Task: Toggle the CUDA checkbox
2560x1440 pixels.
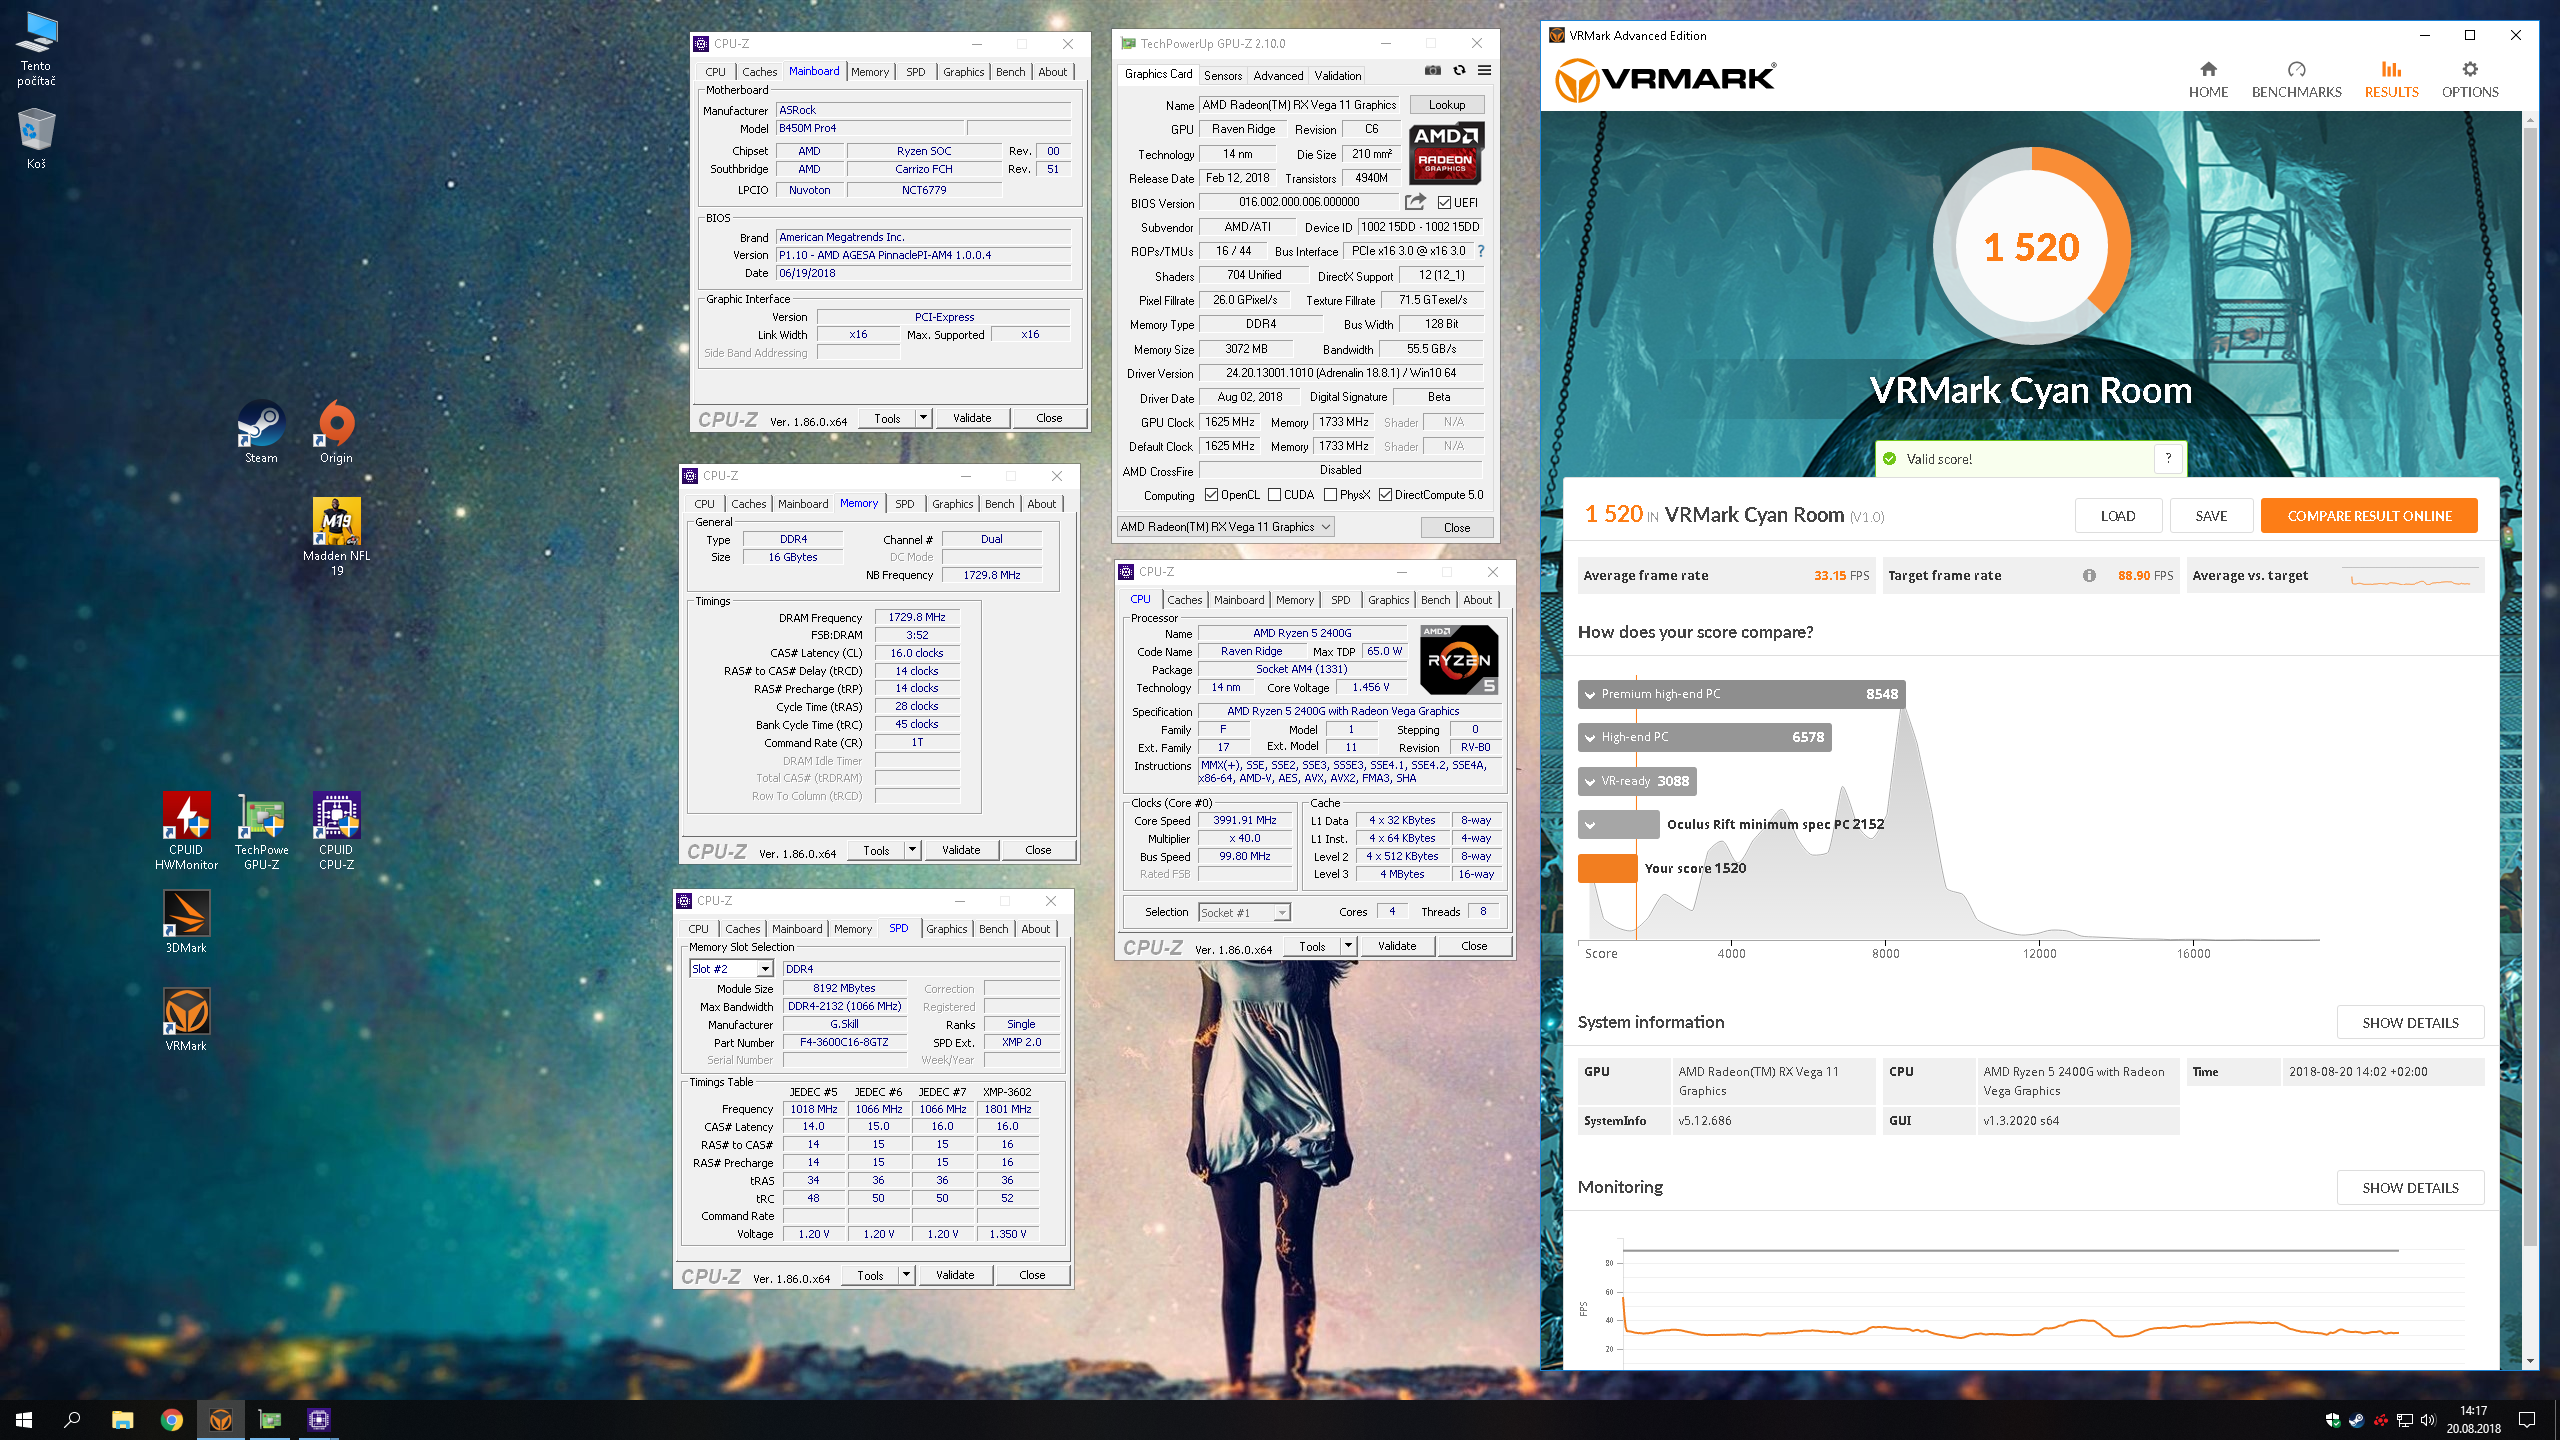Action: click(x=1275, y=495)
